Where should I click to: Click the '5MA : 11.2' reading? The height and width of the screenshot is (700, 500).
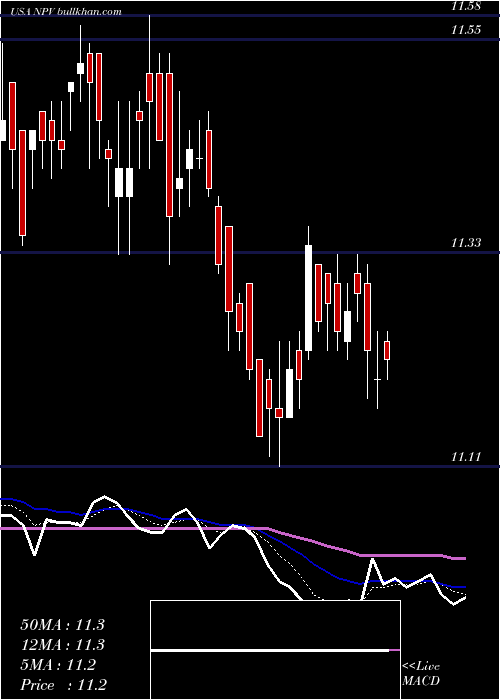coord(58,665)
